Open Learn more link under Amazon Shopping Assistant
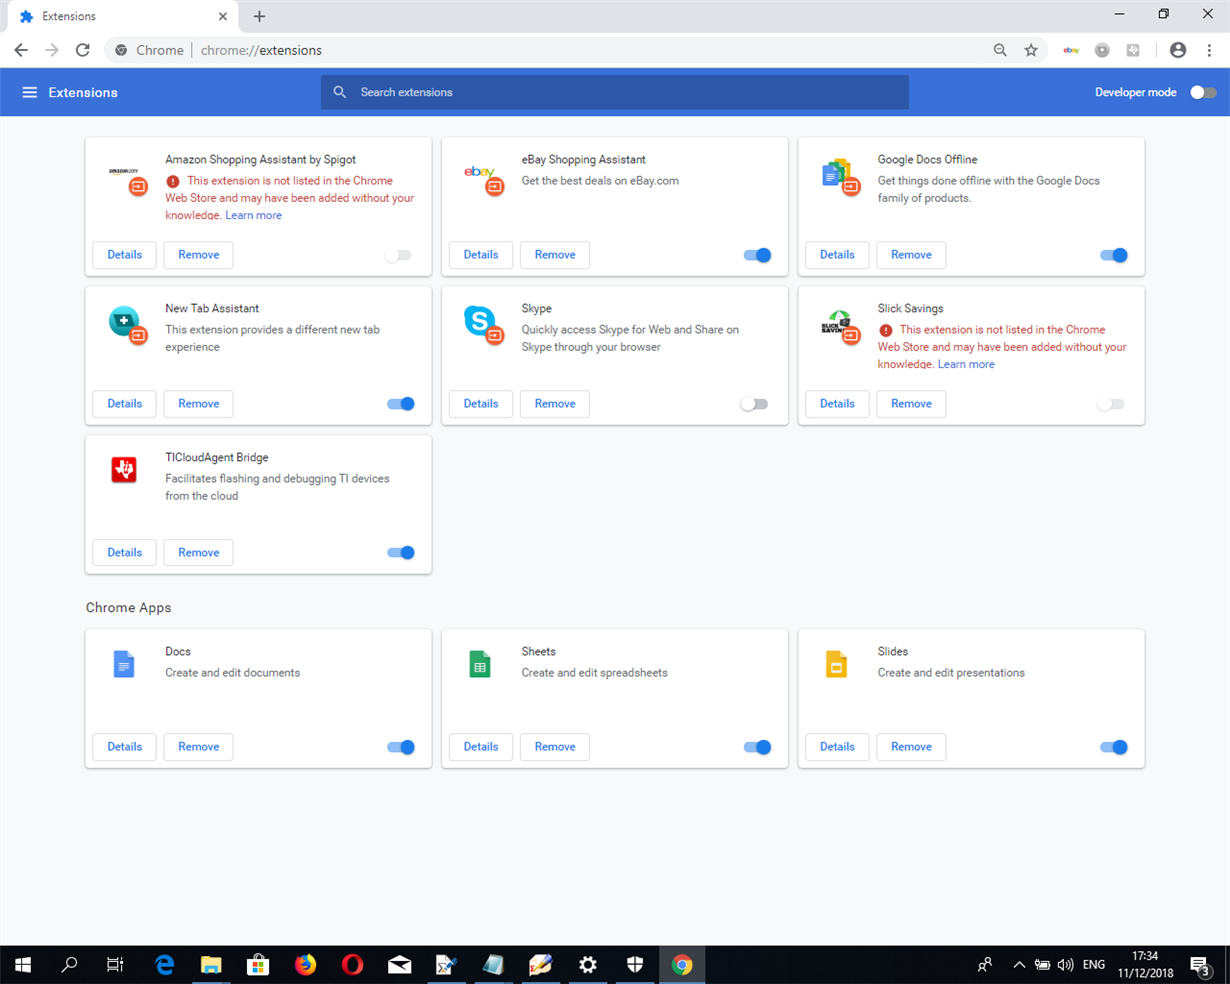The width and height of the screenshot is (1230, 984). click(254, 216)
